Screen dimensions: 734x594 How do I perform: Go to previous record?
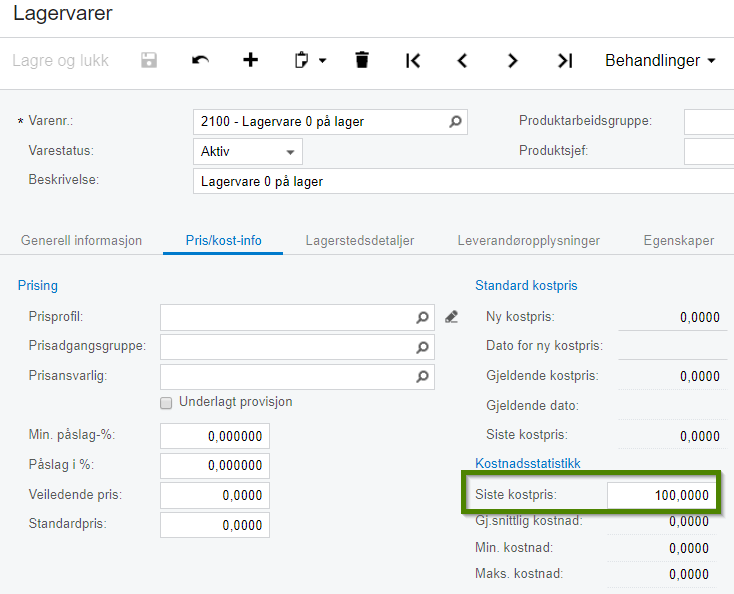click(462, 60)
